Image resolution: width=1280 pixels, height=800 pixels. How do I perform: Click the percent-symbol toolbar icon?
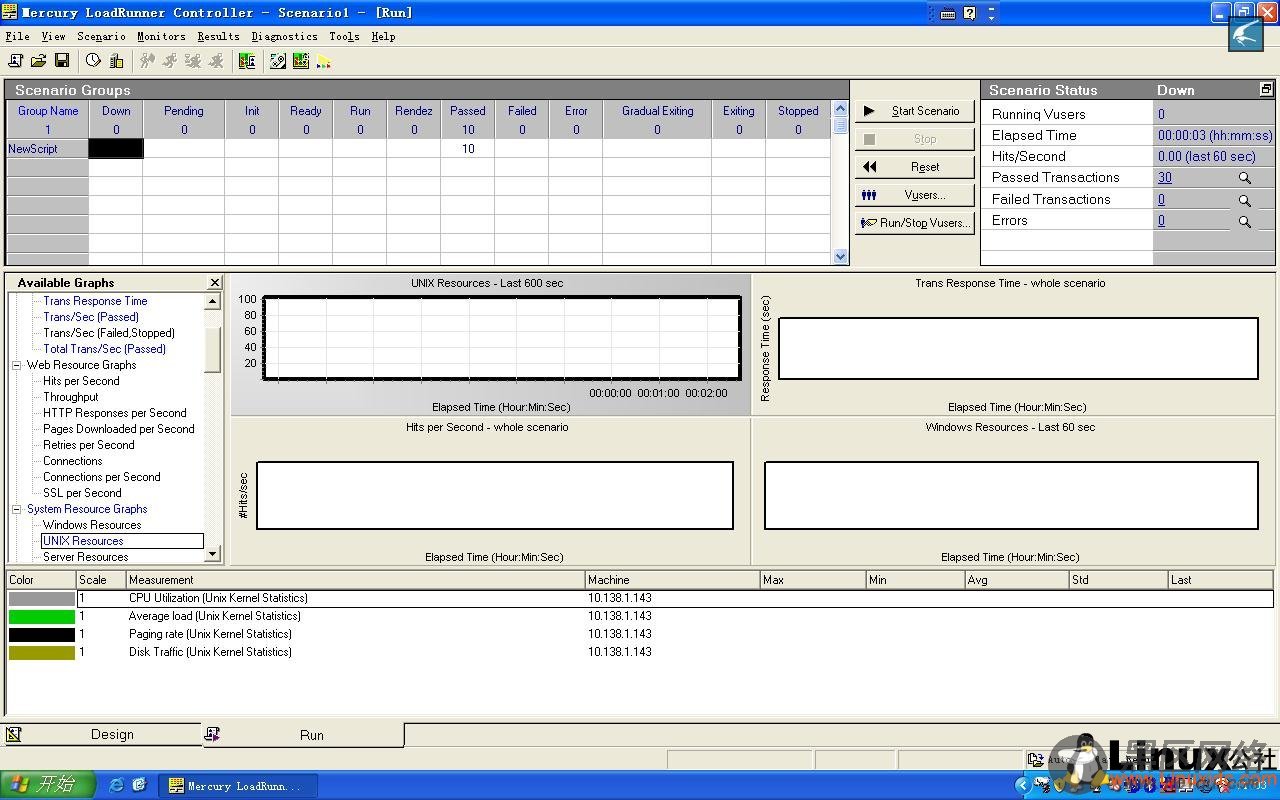coord(278,61)
